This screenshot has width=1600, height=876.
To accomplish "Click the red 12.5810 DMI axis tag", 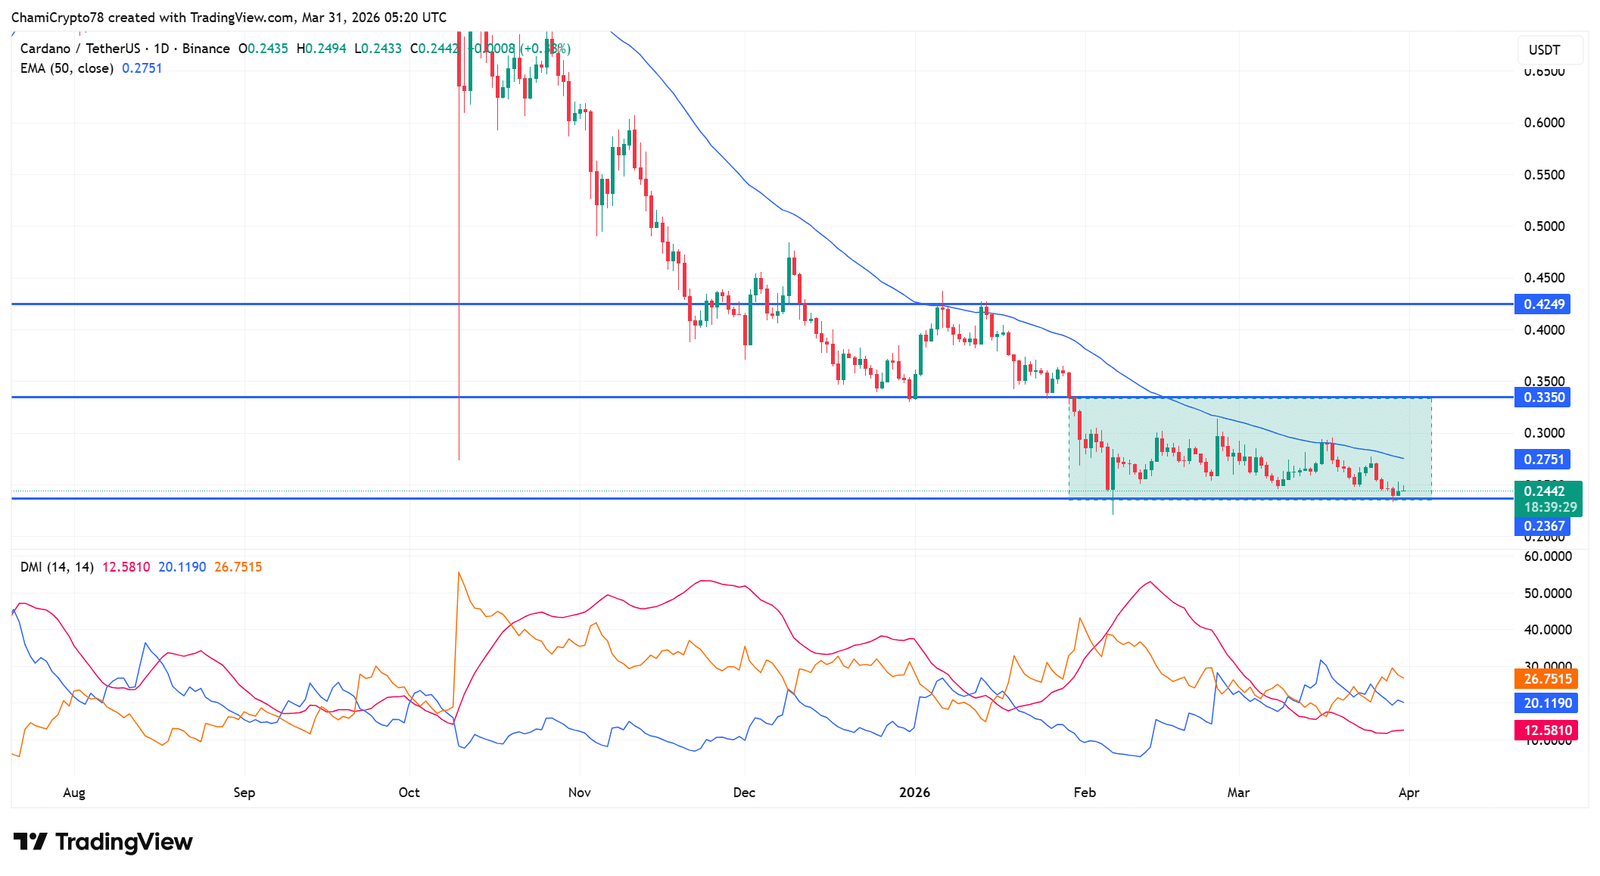I will coord(1547,731).
